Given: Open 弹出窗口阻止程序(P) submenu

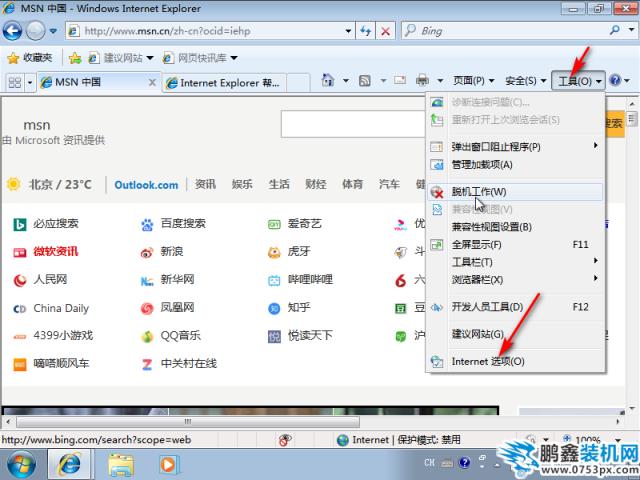Looking at the screenshot, I should click(515, 147).
